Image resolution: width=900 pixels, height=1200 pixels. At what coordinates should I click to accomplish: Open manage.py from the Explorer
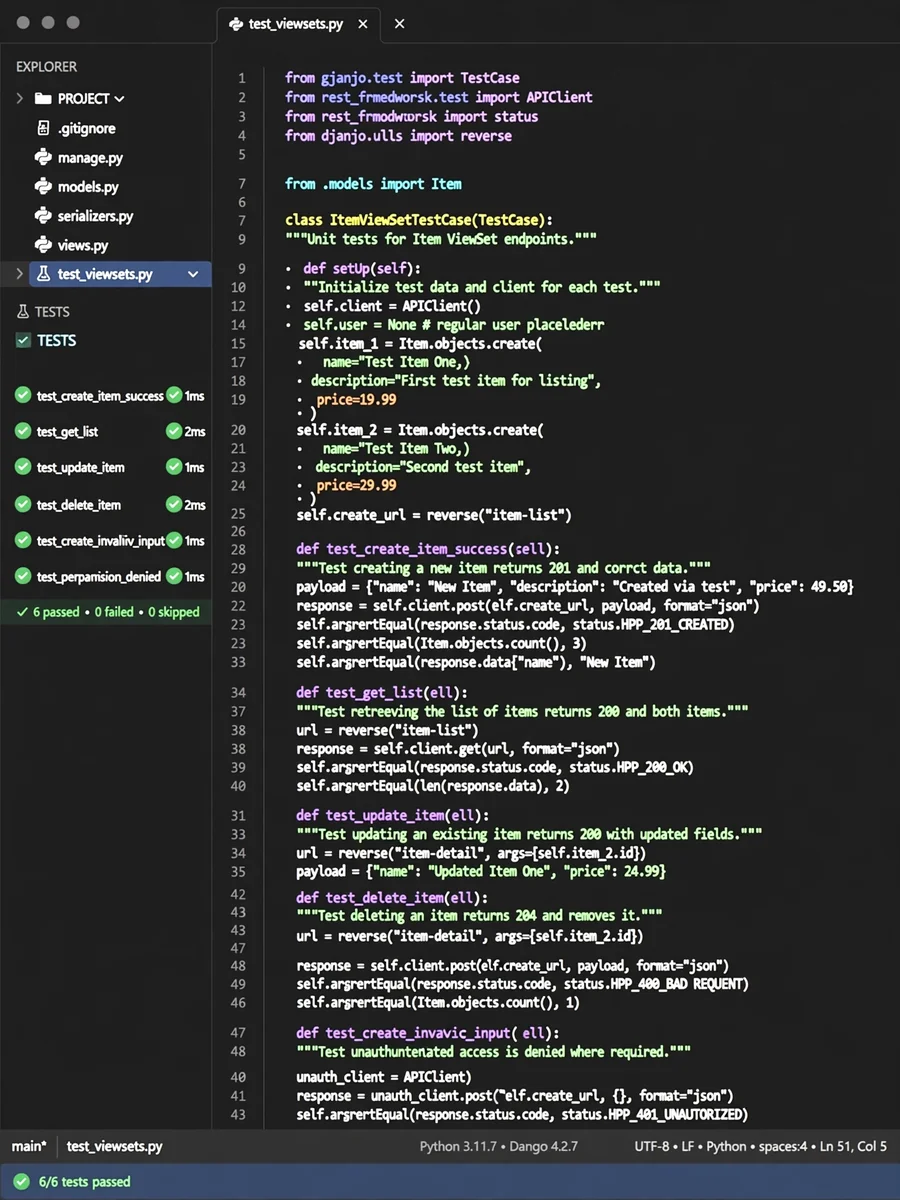(90, 157)
